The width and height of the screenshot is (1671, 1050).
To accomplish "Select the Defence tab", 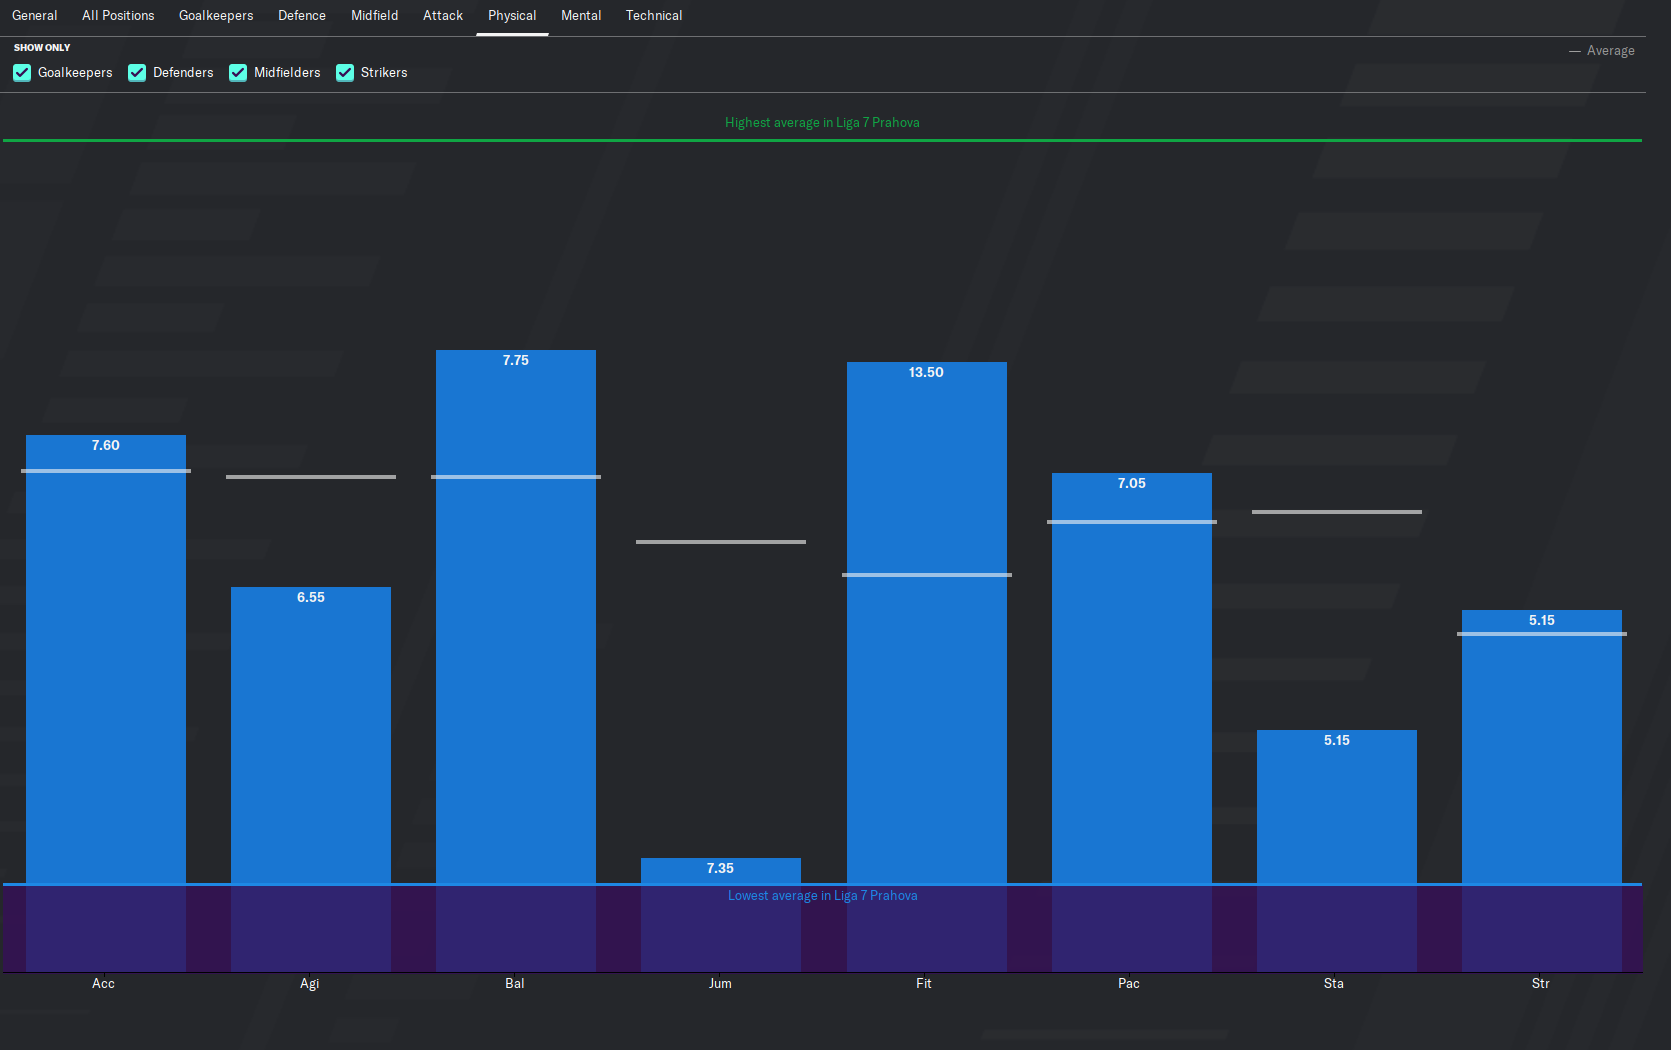I will click(x=302, y=16).
